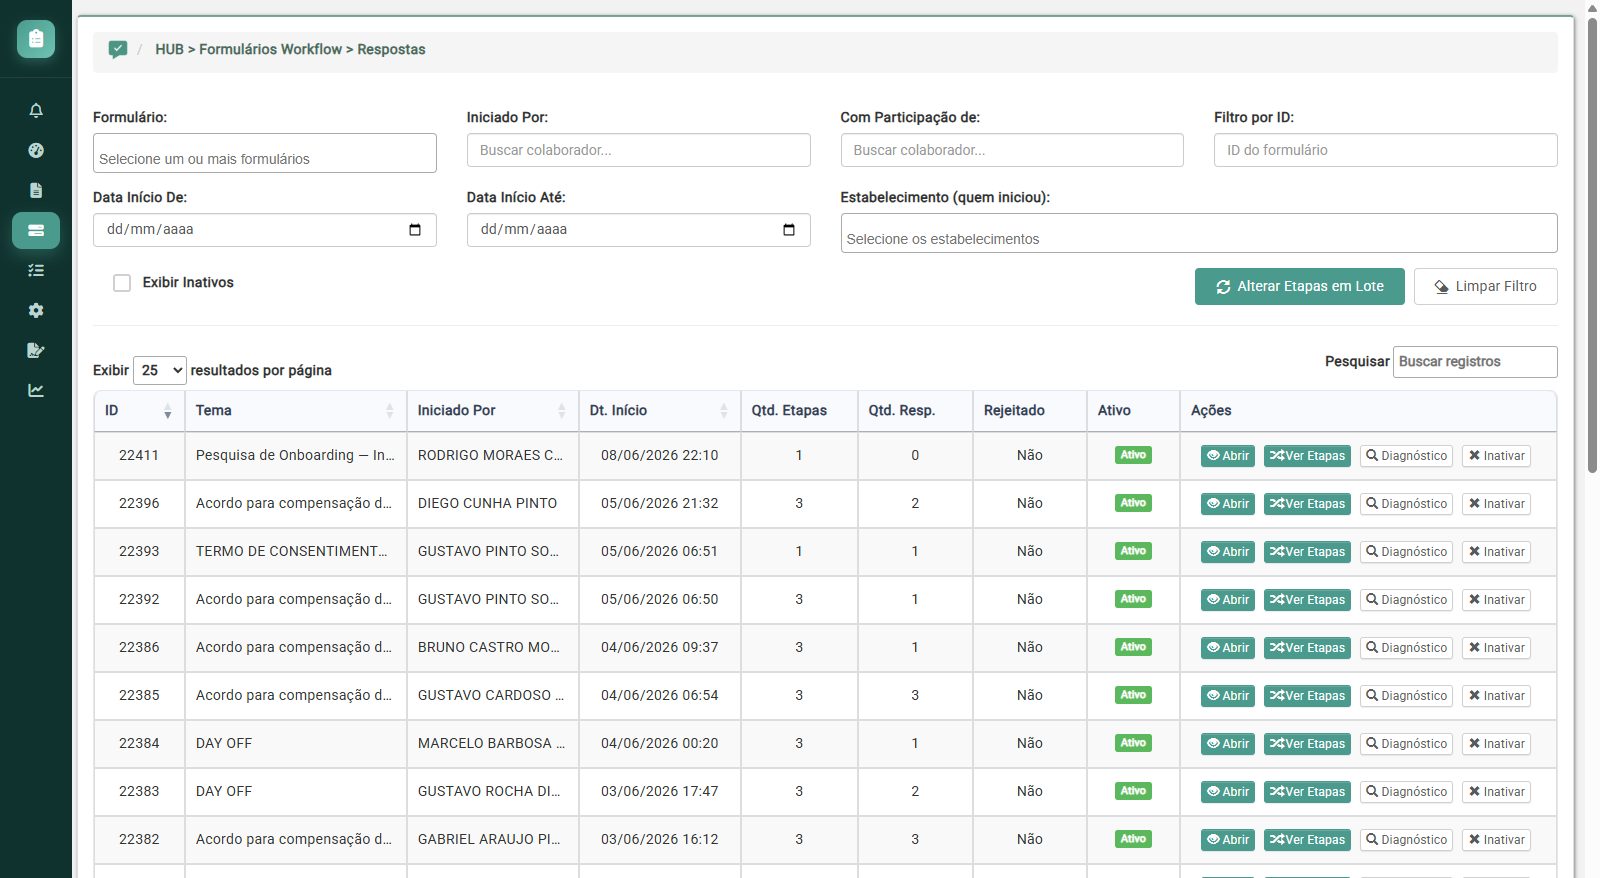
Task: Click date cell '08/06/2026 22:10'
Action: click(x=660, y=456)
